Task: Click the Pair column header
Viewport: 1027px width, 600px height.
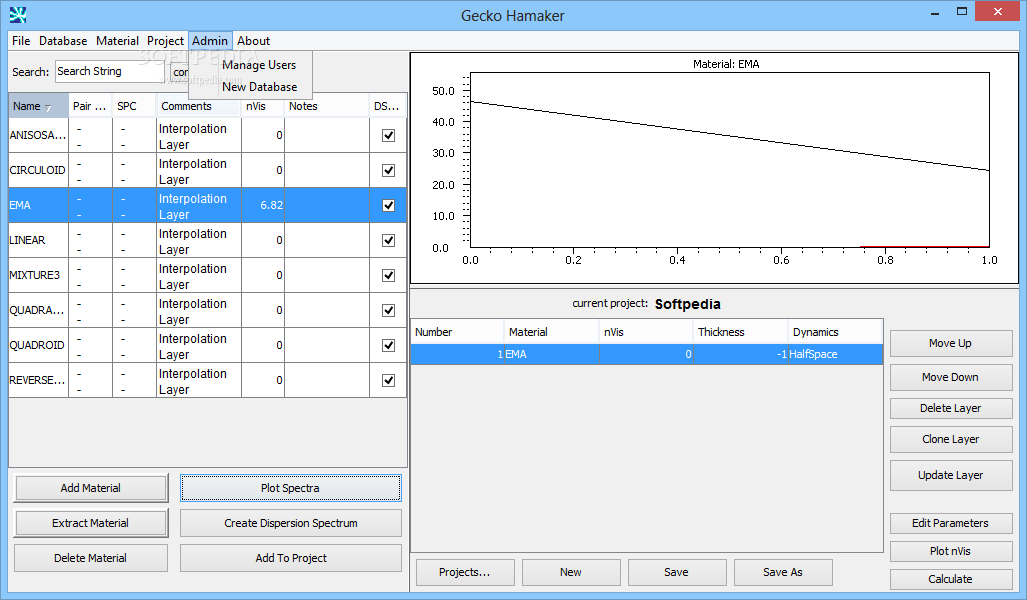Action: click(x=90, y=106)
